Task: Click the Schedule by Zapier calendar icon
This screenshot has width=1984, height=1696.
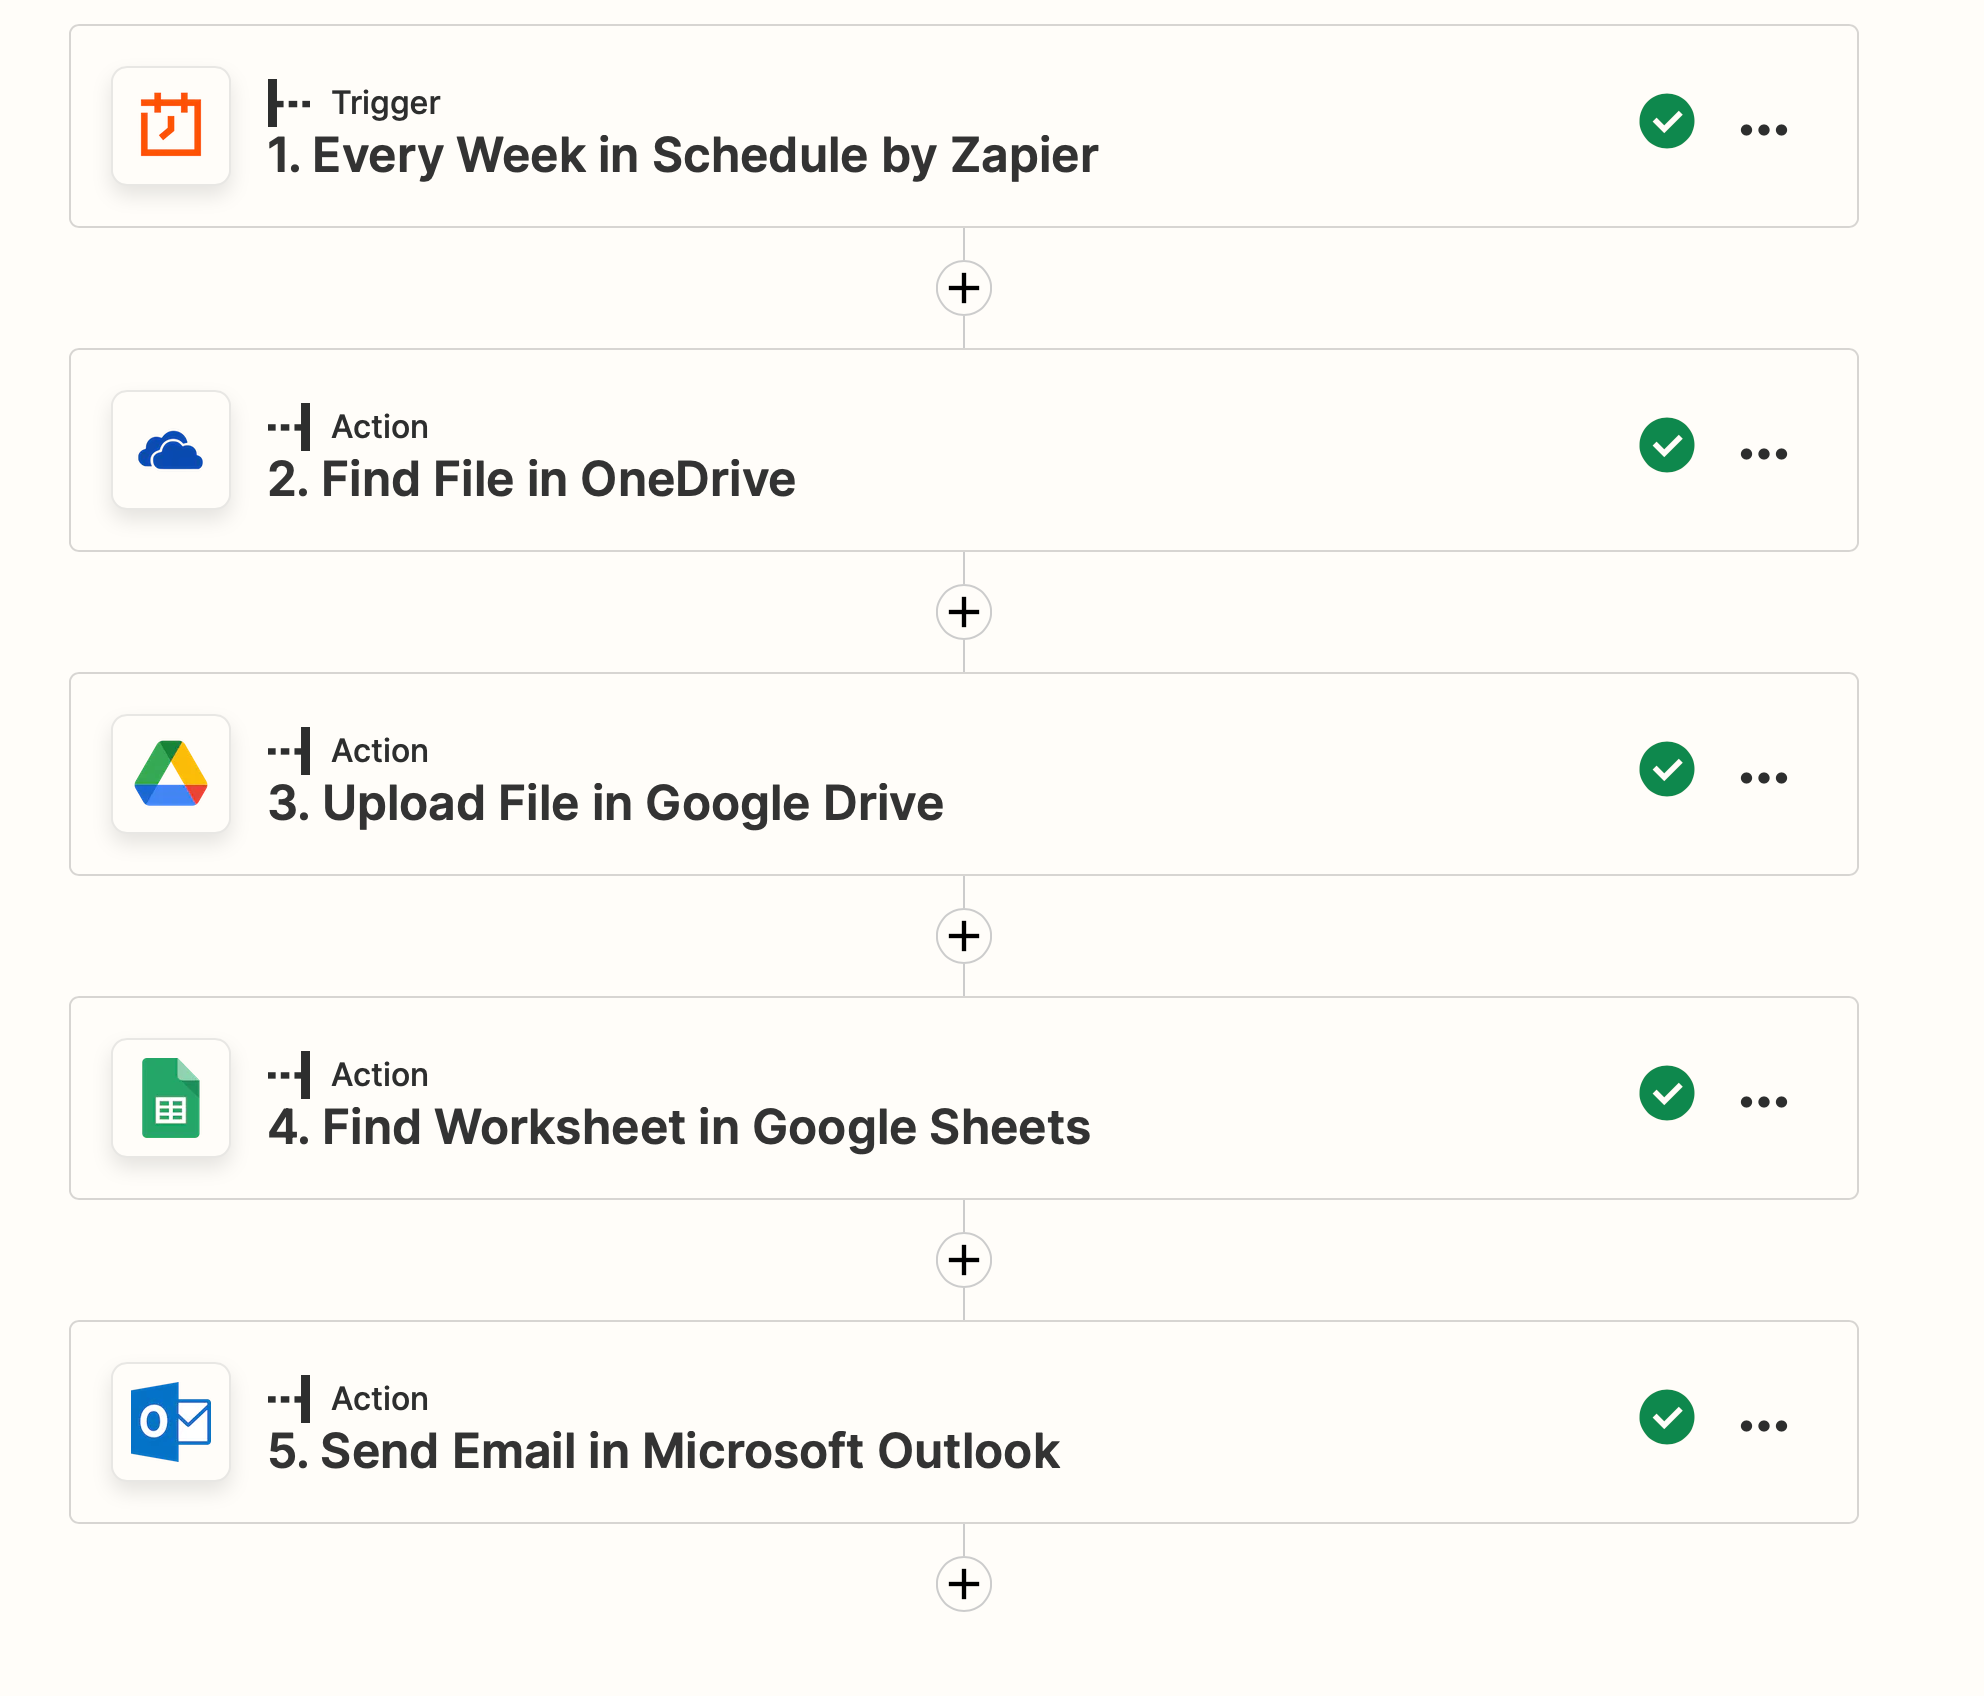Action: pos(171,126)
